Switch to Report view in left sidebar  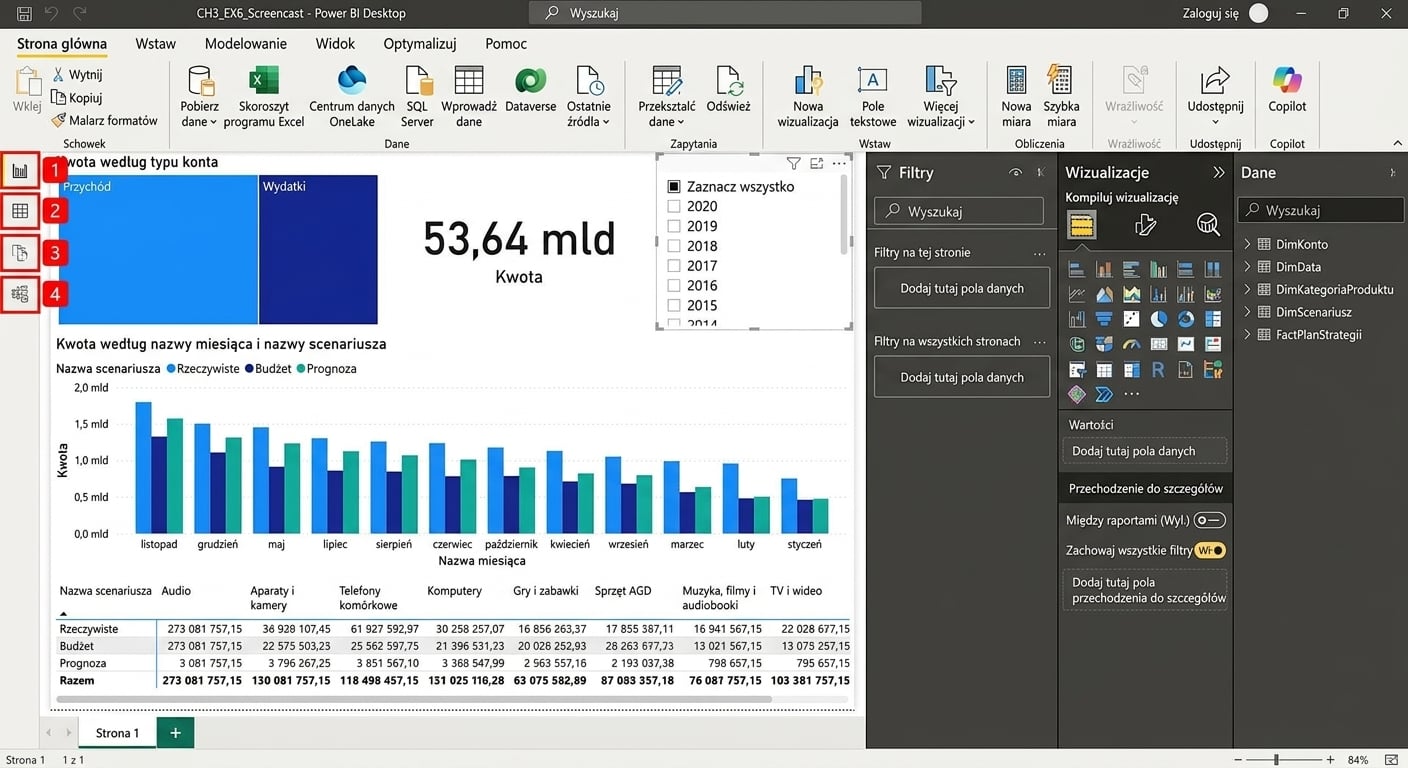[20, 171]
